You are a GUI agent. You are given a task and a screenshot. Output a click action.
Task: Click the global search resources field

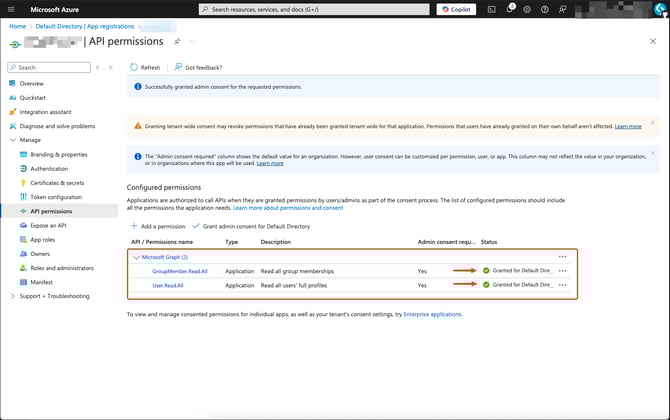point(315,9)
